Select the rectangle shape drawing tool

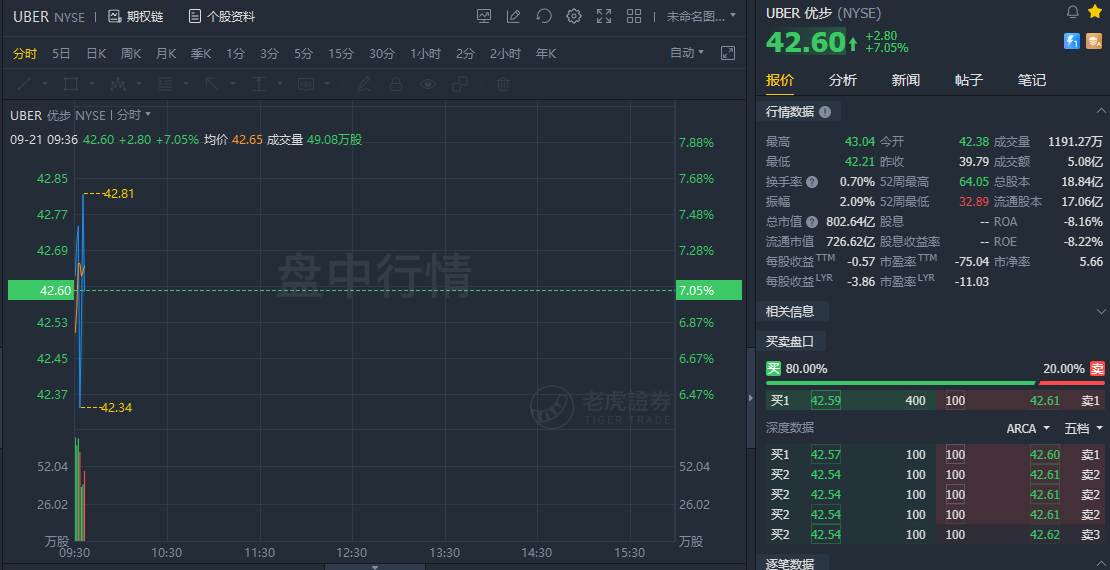coord(71,84)
